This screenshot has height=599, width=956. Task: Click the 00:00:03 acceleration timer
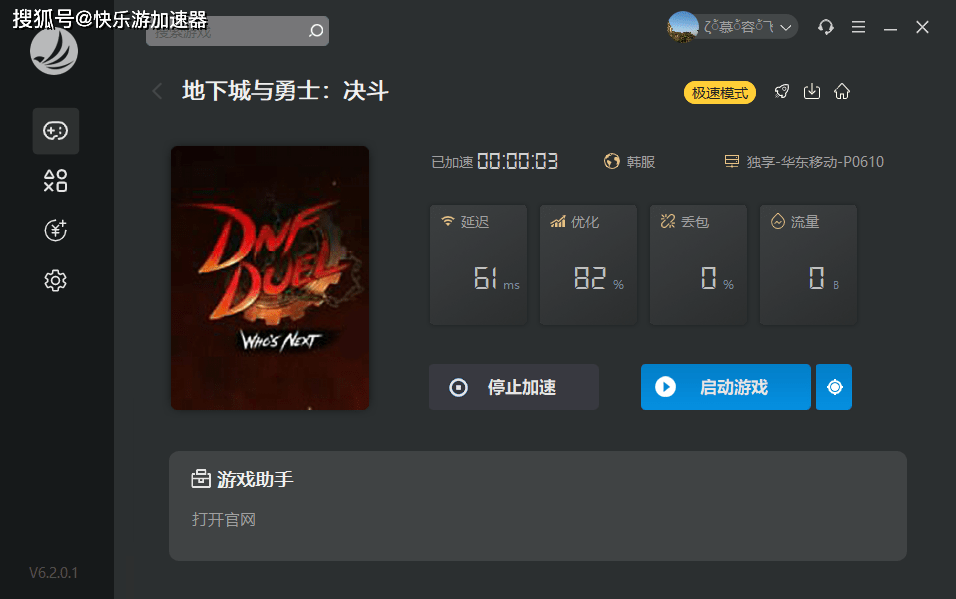pos(517,162)
